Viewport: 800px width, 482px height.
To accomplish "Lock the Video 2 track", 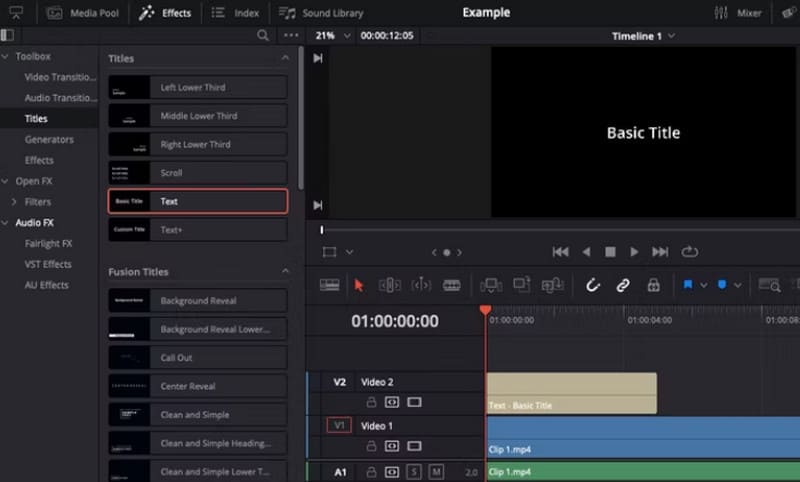I will (371, 402).
